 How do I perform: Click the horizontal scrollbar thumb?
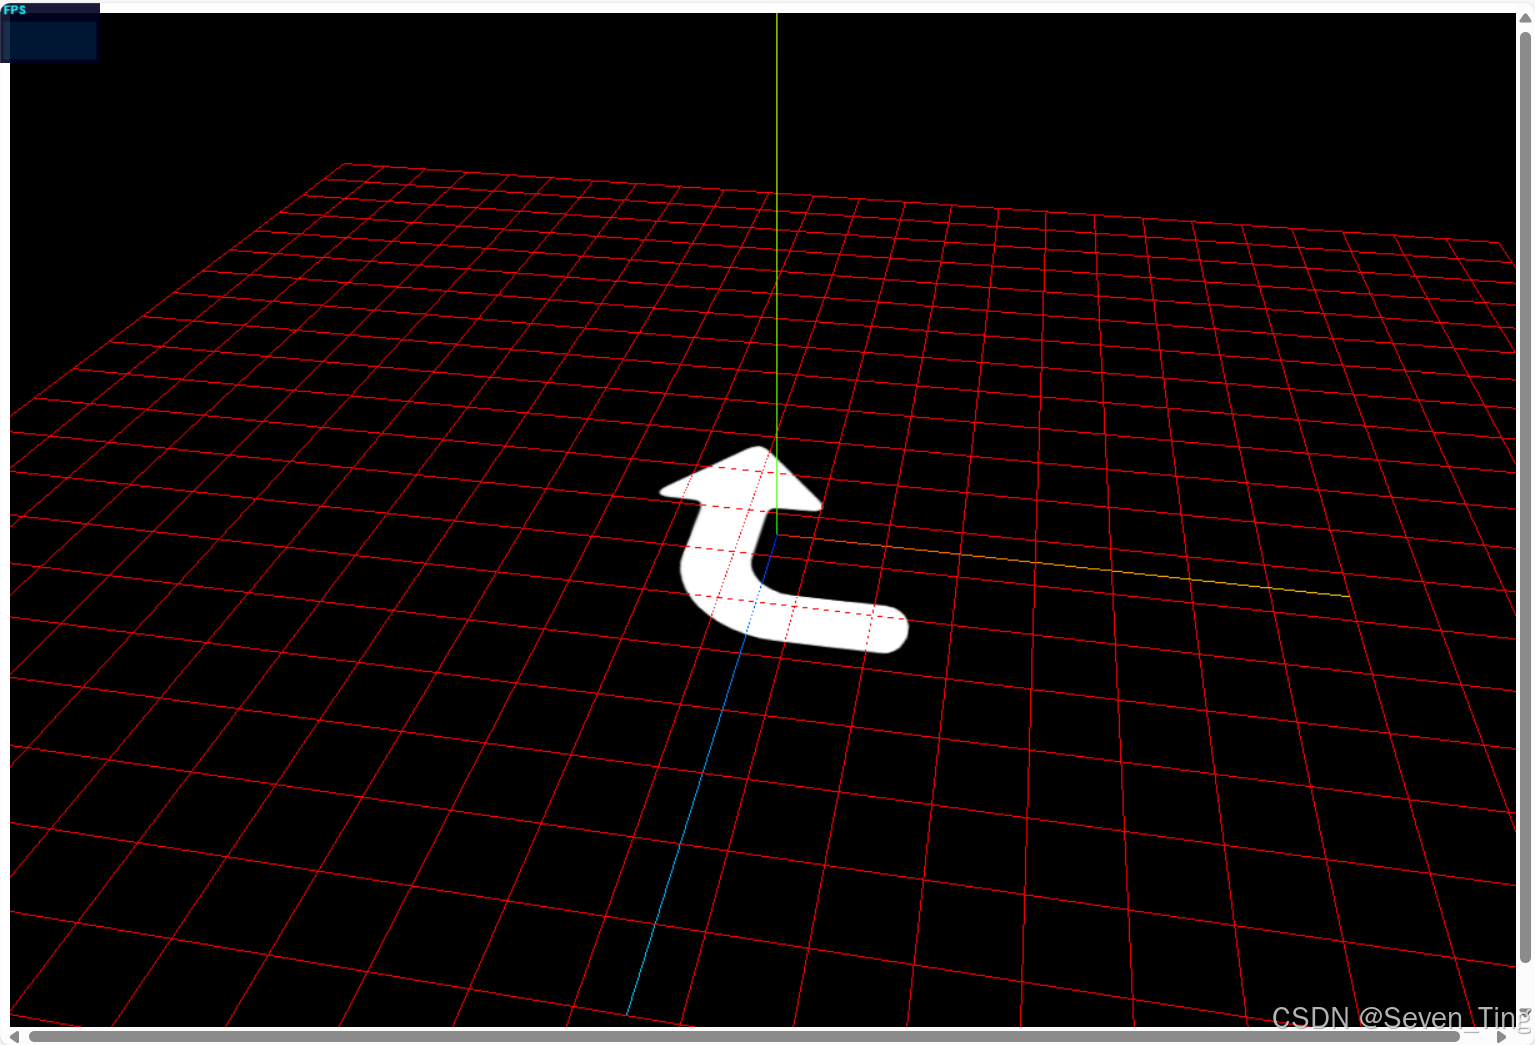(744, 1037)
